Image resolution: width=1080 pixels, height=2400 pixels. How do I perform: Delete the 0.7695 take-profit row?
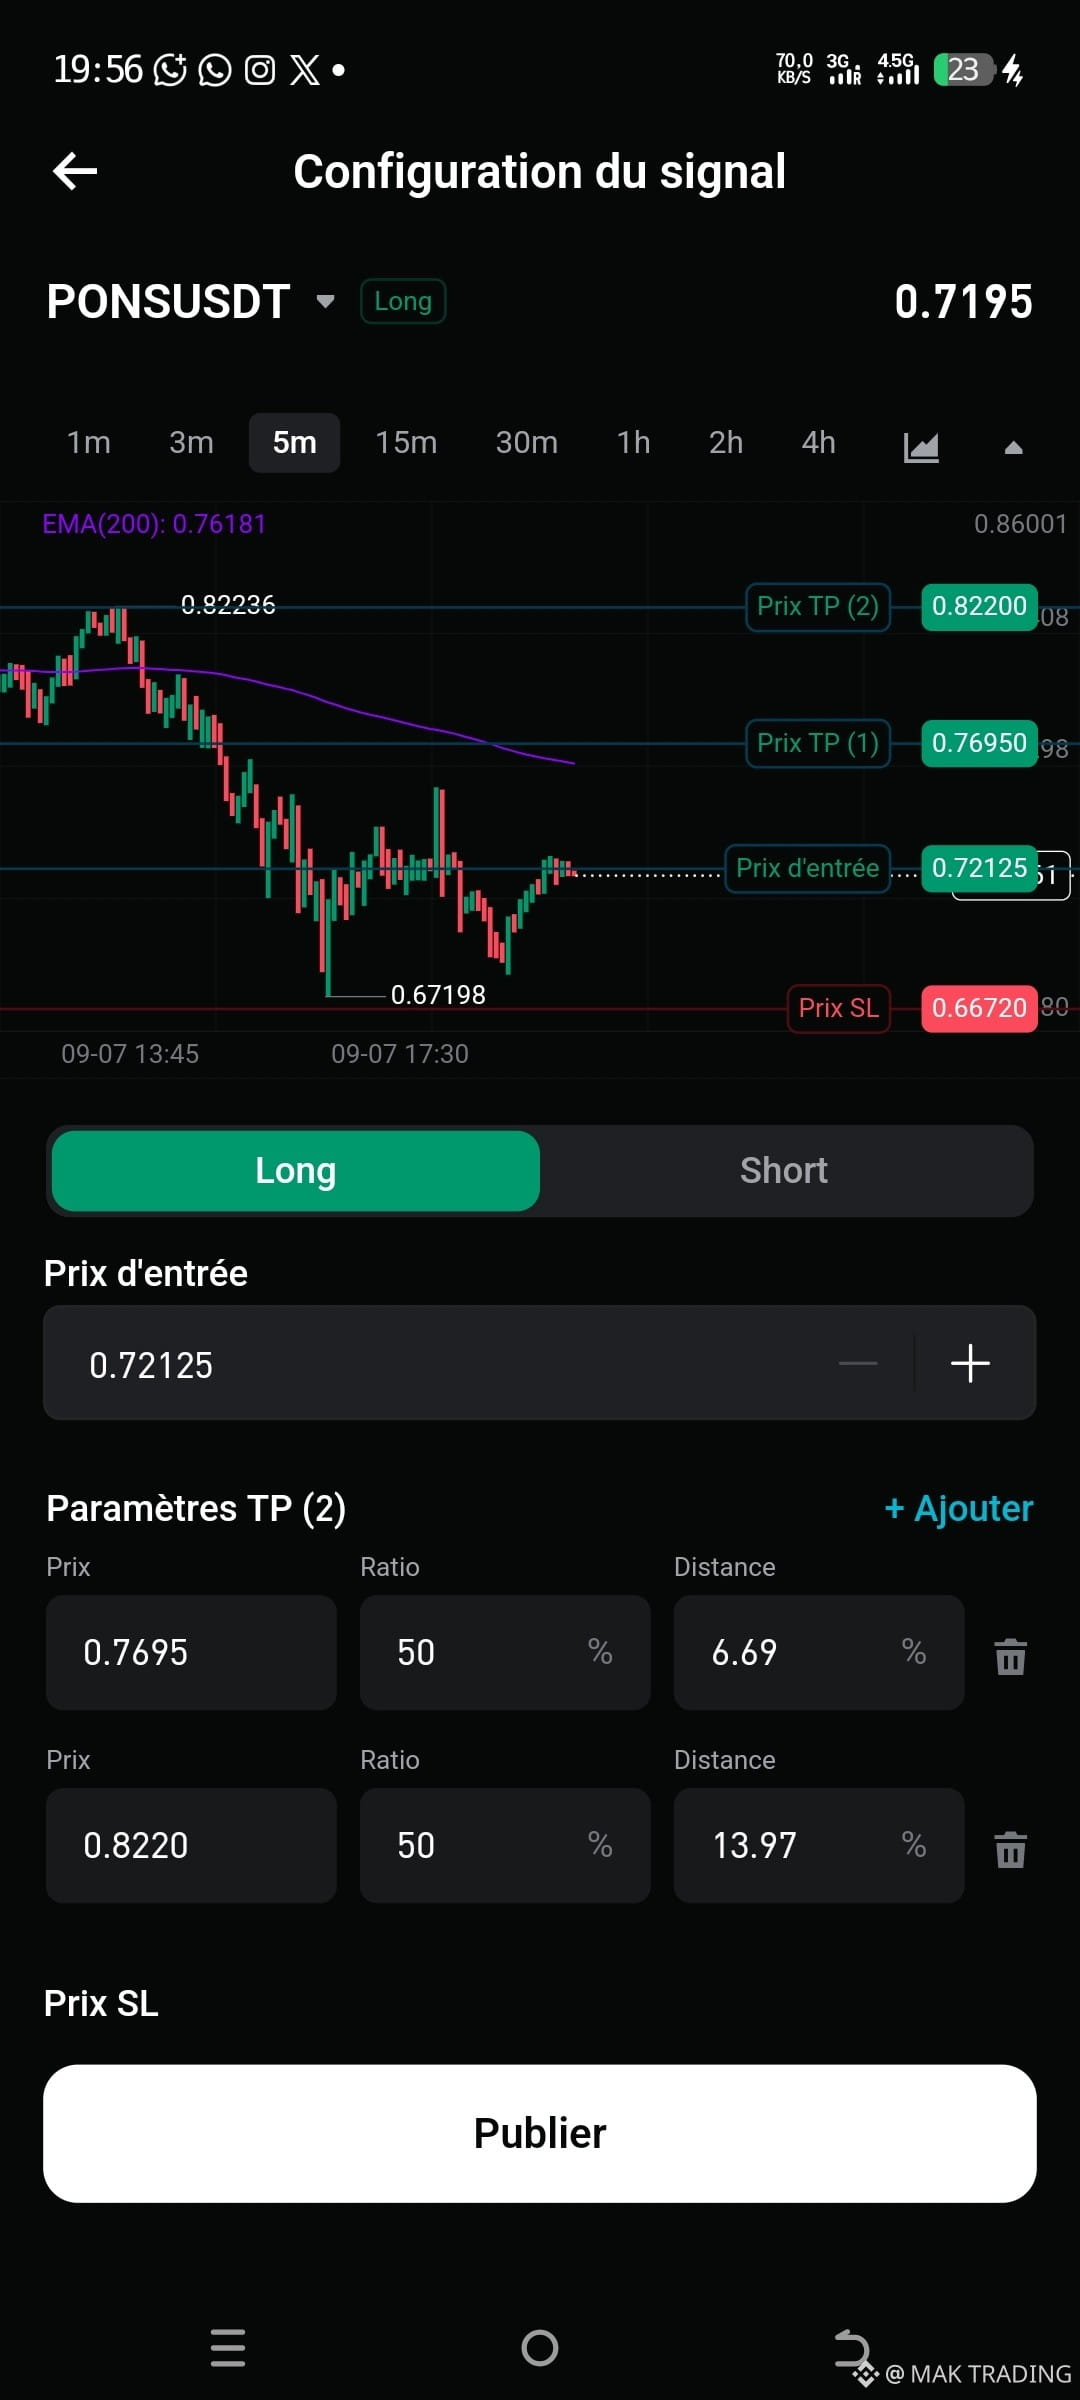point(1010,1656)
